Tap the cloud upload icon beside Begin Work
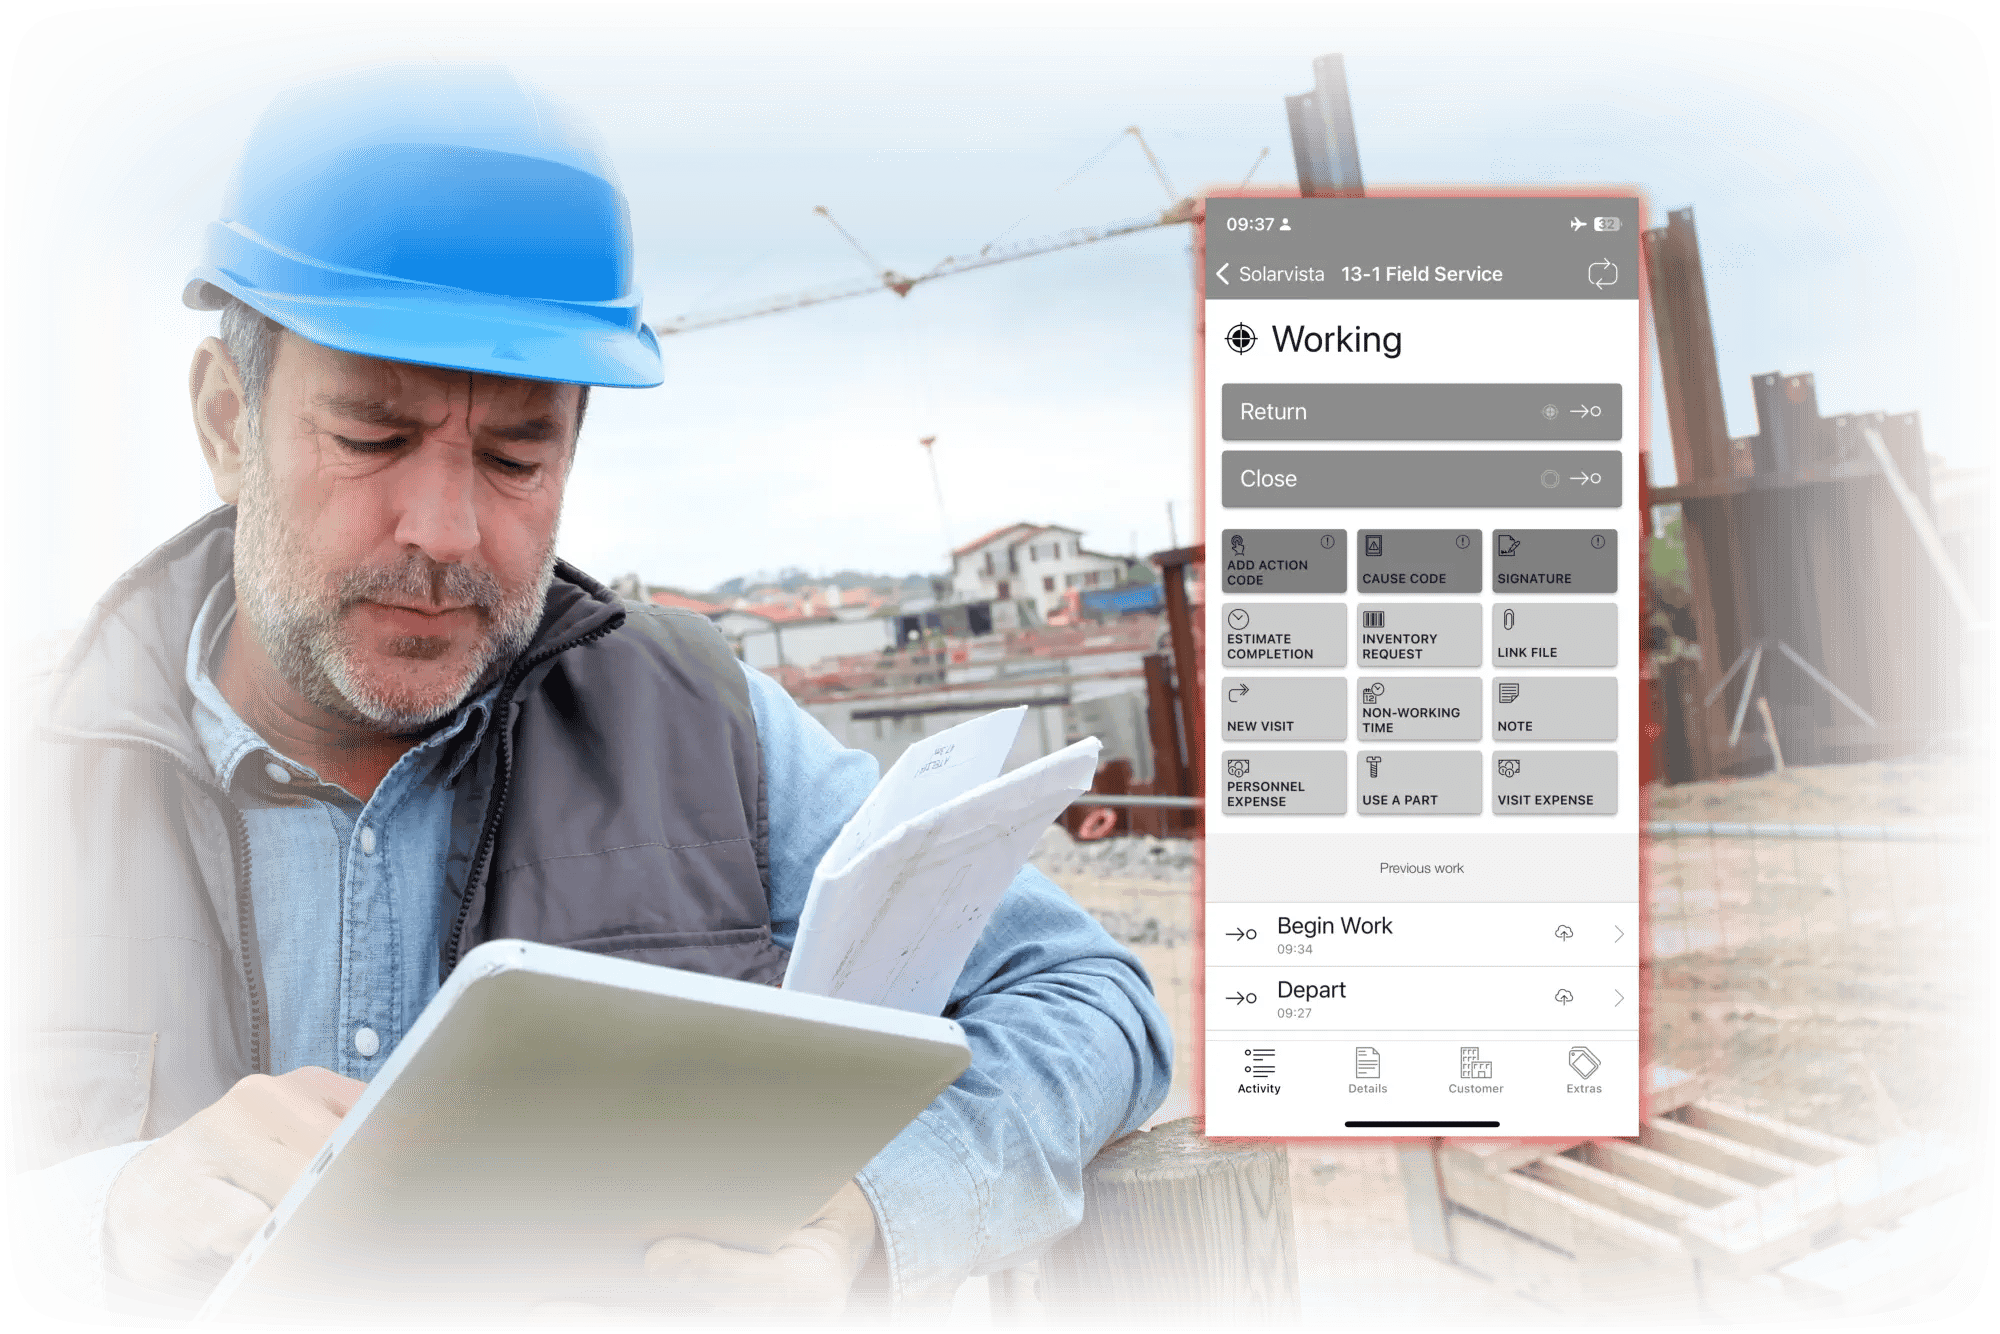2000x1334 pixels. pyautogui.click(x=1565, y=933)
